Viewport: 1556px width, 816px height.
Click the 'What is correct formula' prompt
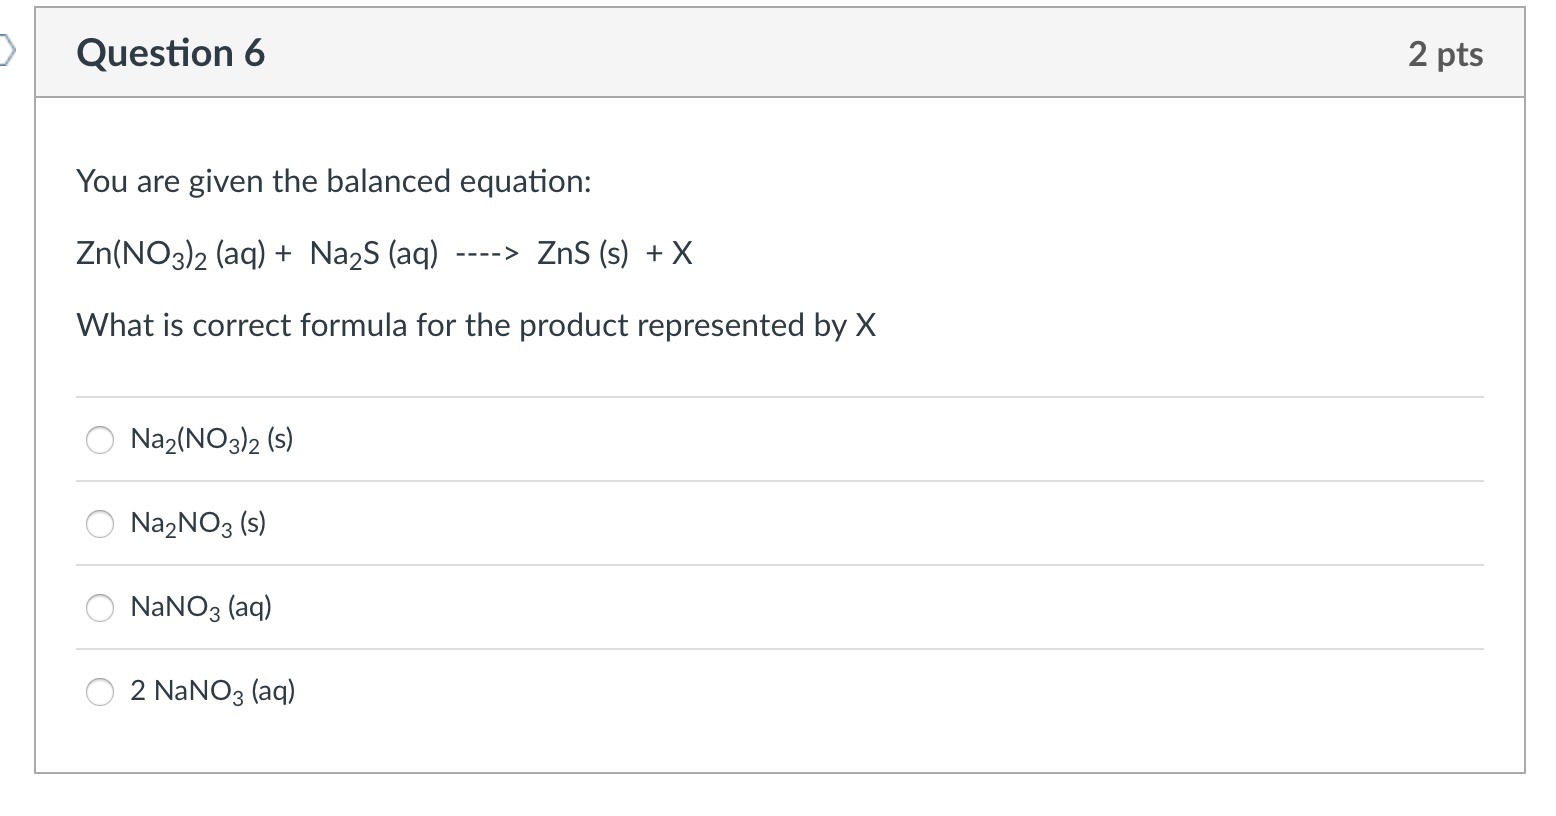pos(476,326)
